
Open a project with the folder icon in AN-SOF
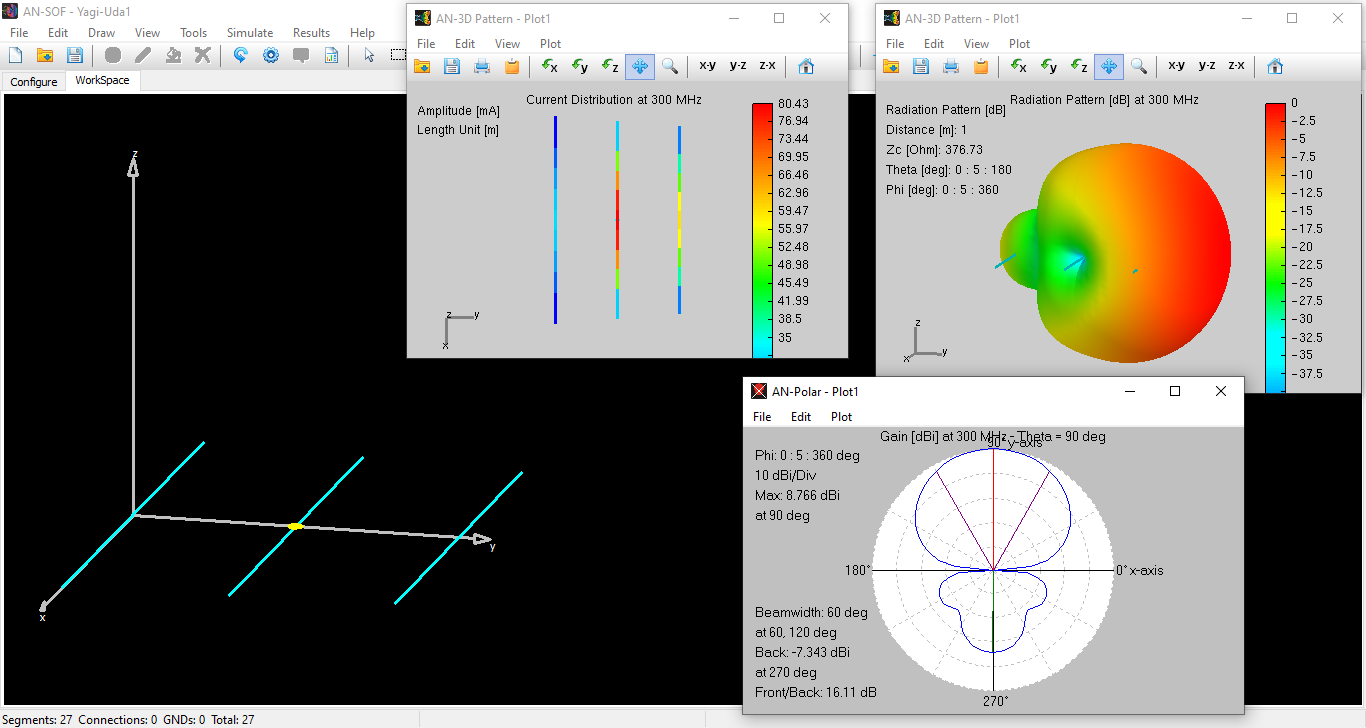tap(44, 55)
